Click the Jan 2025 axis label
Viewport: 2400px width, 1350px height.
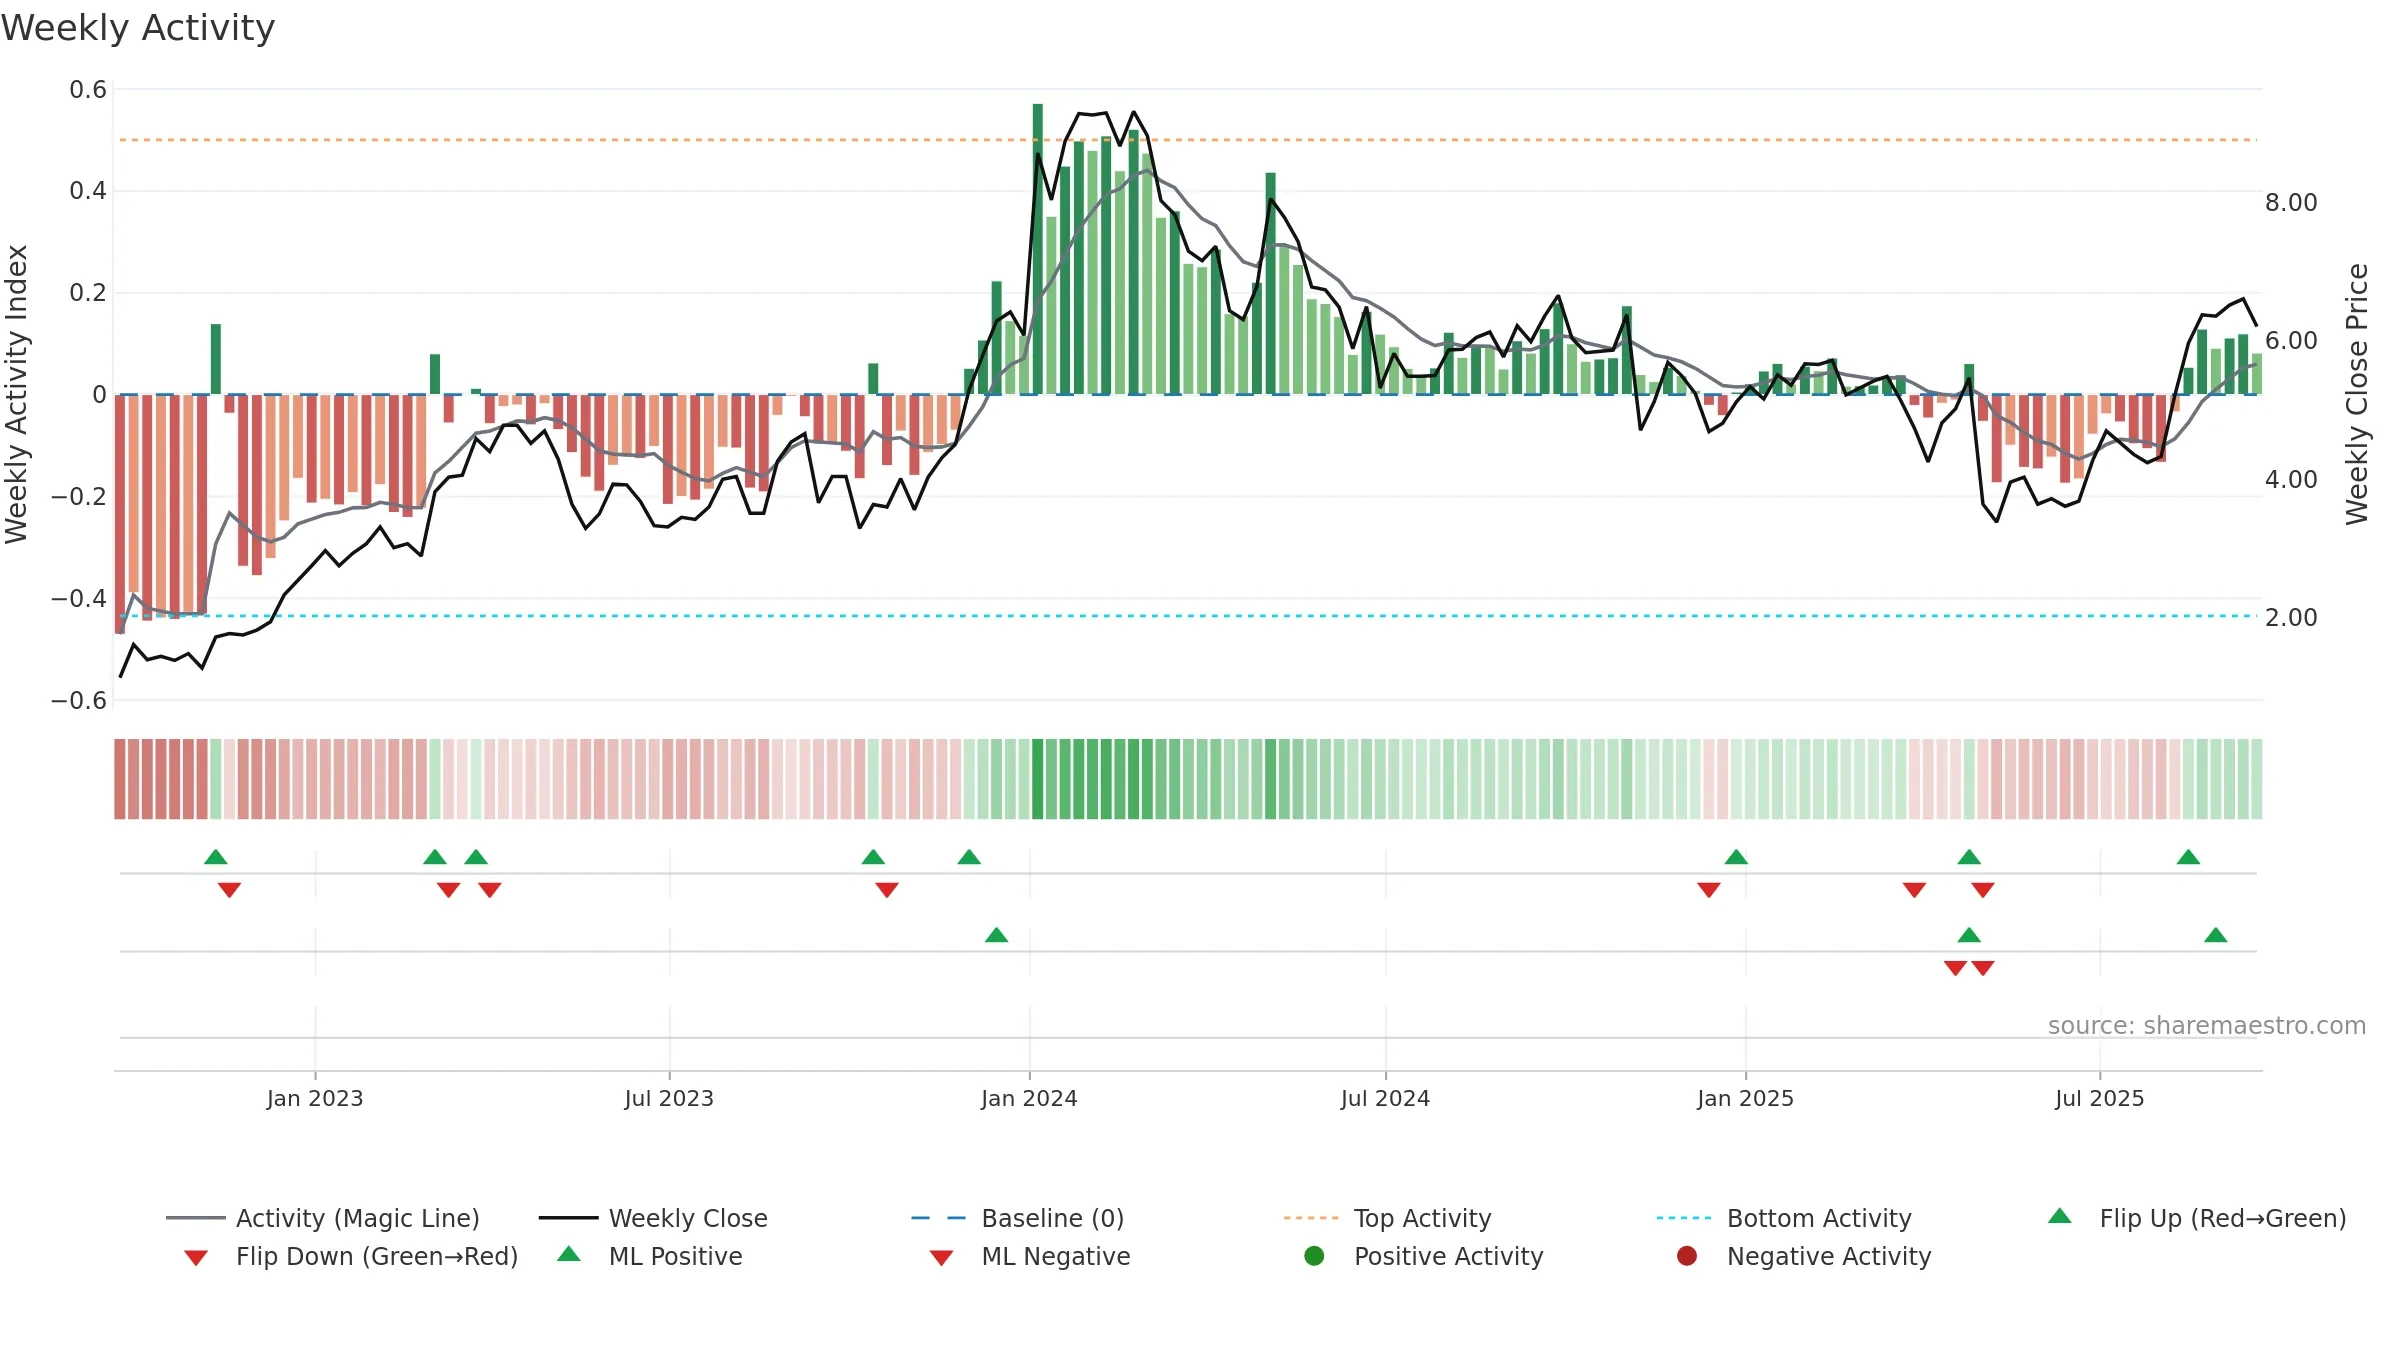click(1745, 1098)
